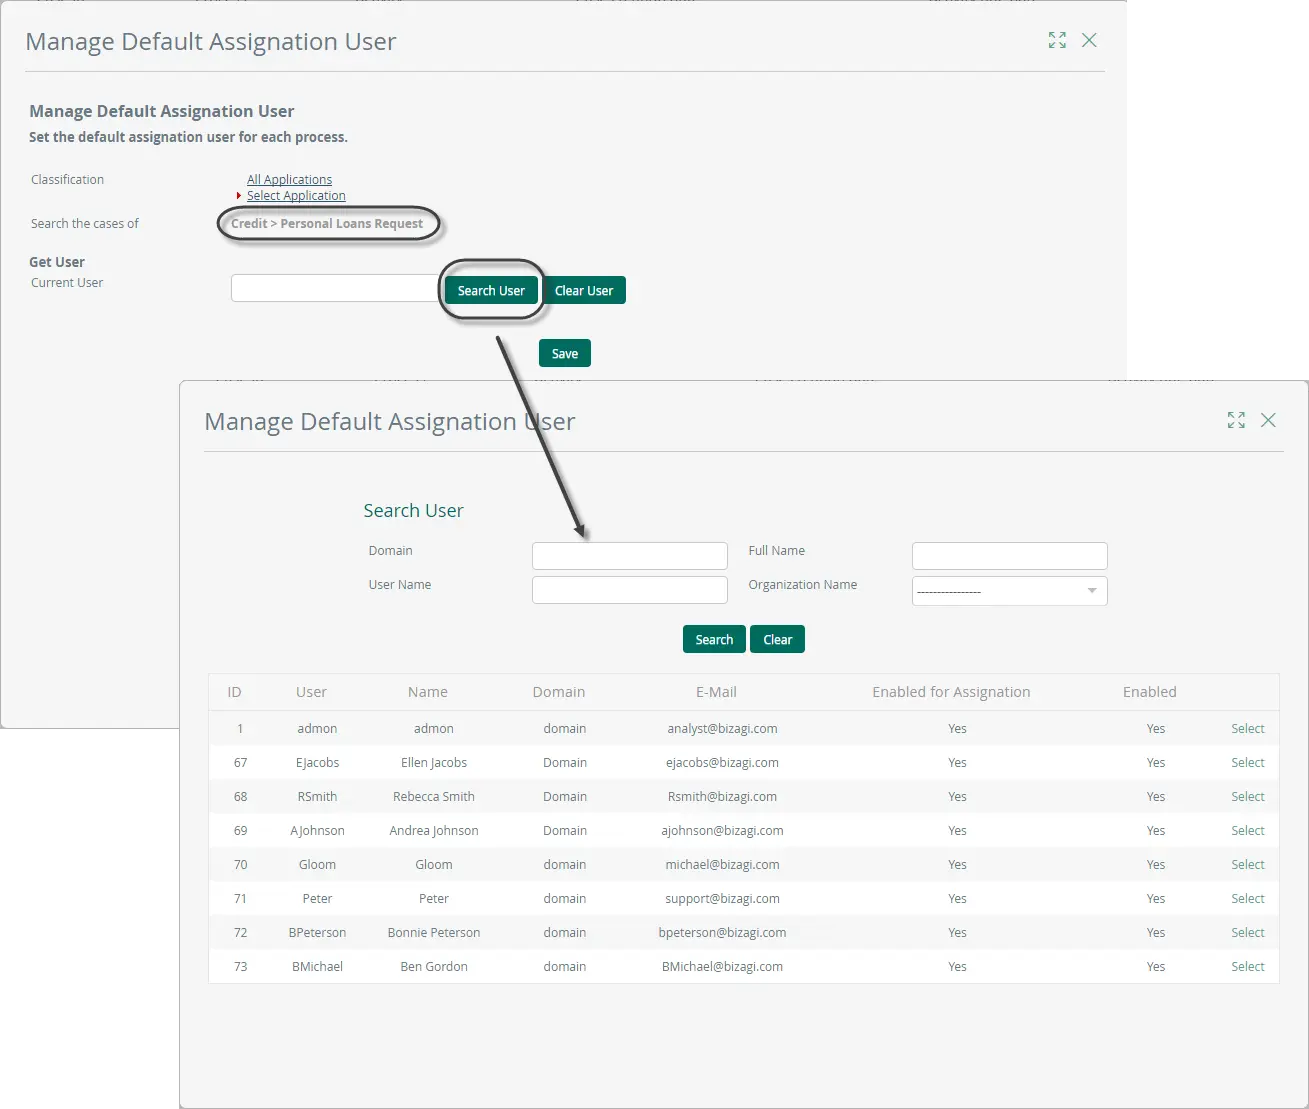Close the back Manage Default Assignation window
Image resolution: width=1309 pixels, height=1109 pixels.
[x=1089, y=40]
